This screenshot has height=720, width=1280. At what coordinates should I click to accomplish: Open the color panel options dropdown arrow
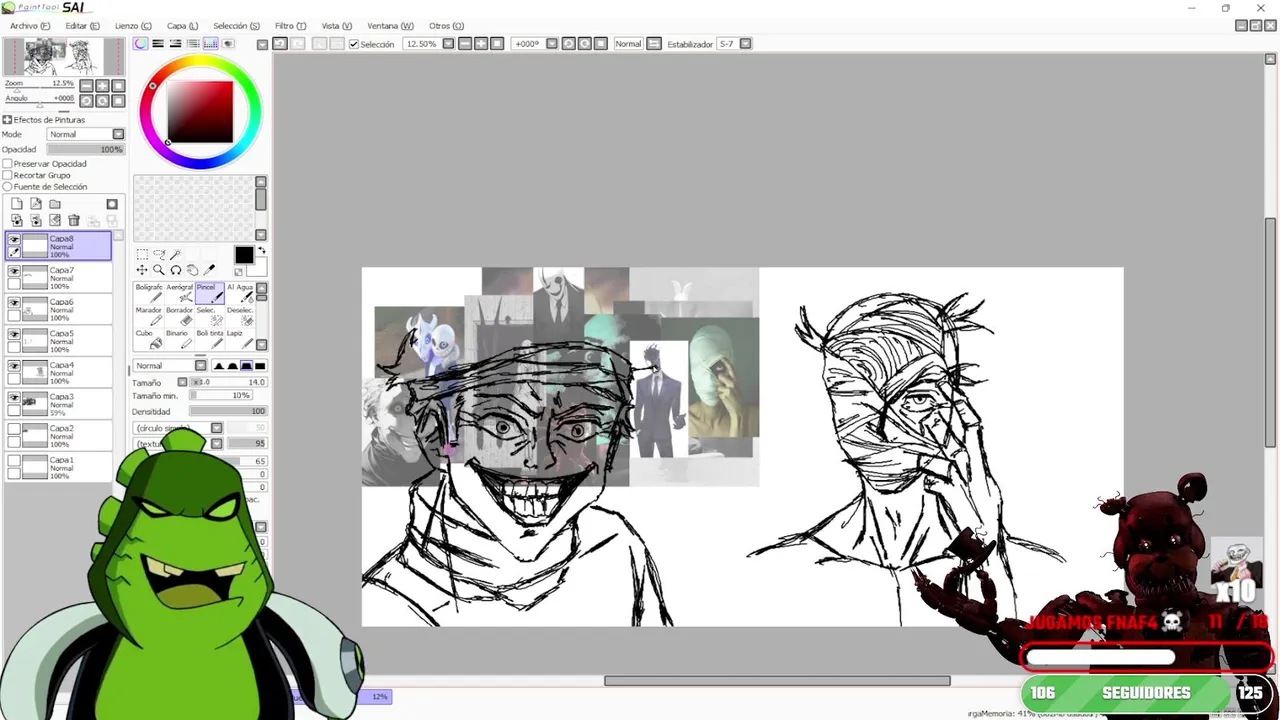262,44
